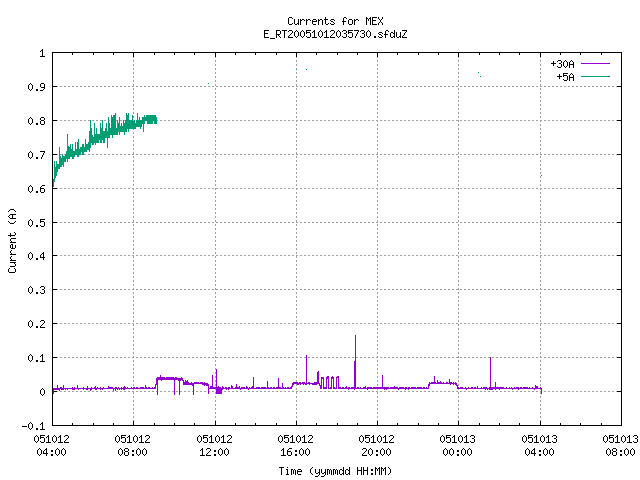Click the purple +30A legend line sample
The width and height of the screenshot is (640, 480).
[595, 64]
